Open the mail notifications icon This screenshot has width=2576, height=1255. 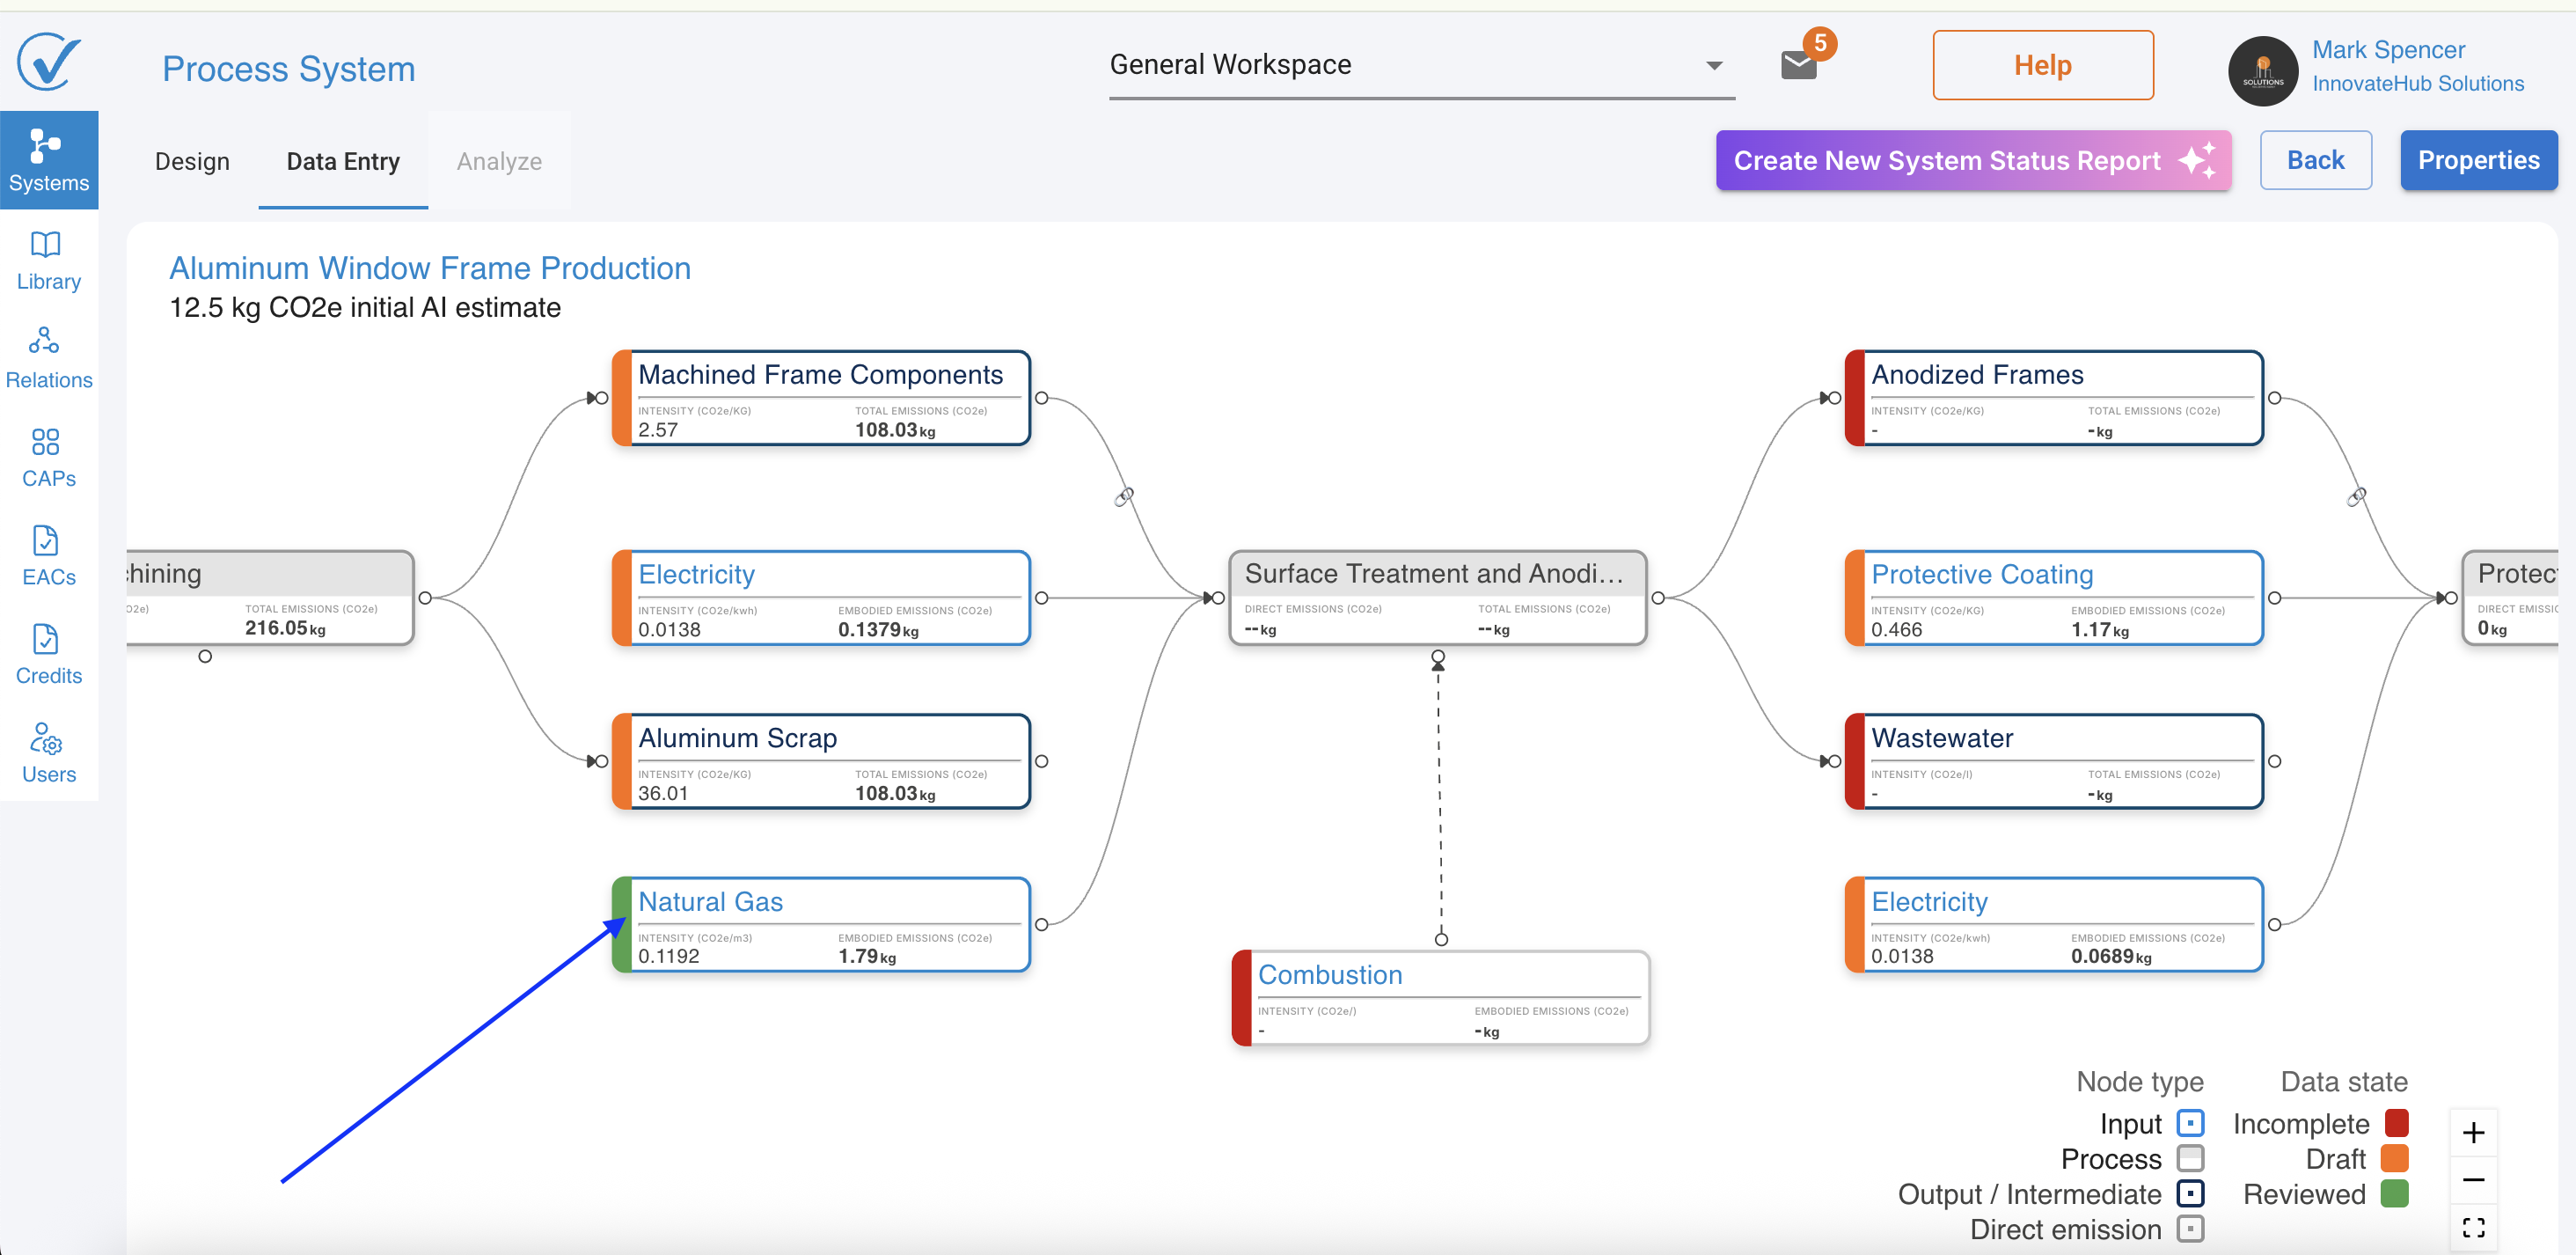[x=1798, y=65]
